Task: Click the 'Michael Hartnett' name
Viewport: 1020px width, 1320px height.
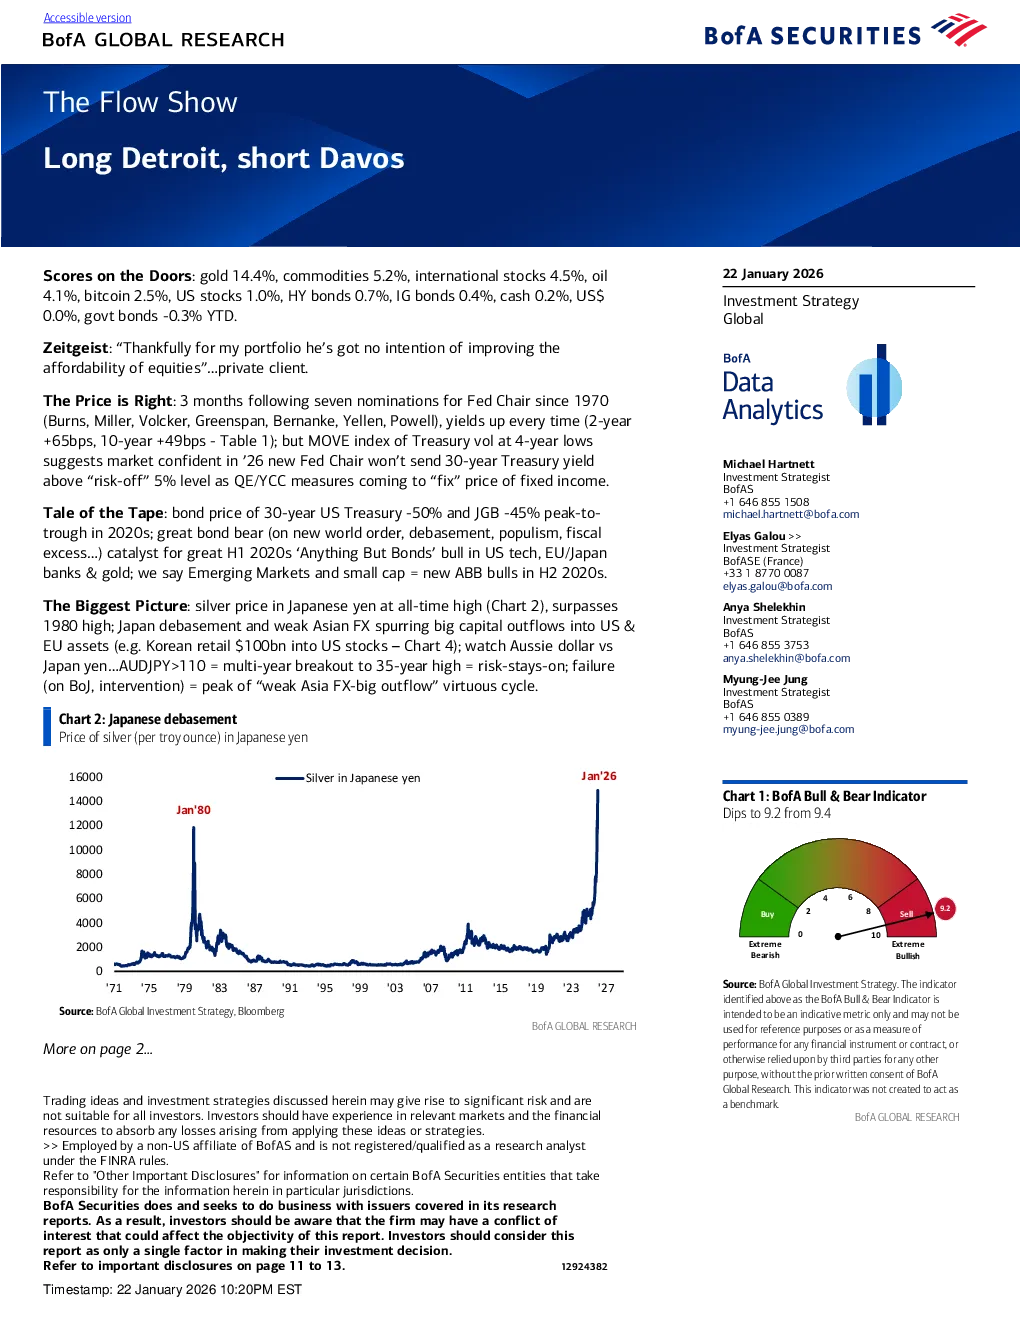Action: click(x=768, y=464)
